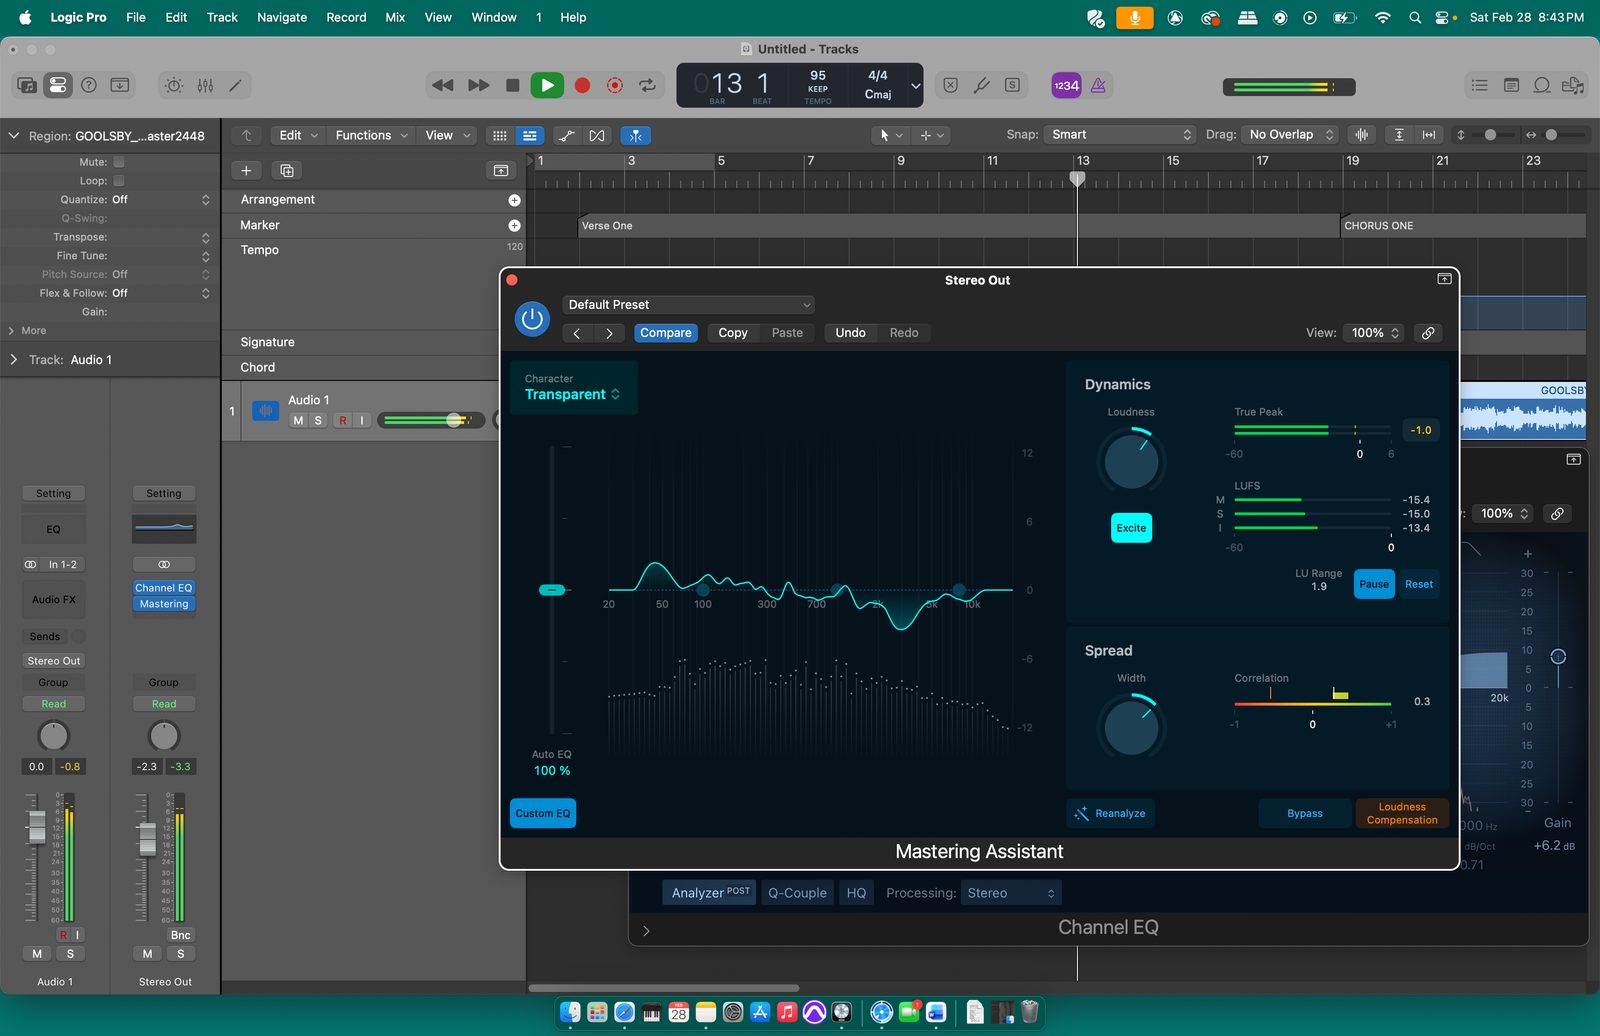Screen dimensions: 1600x1036
Task: Click the plugin link chain icon
Action: tap(1428, 333)
